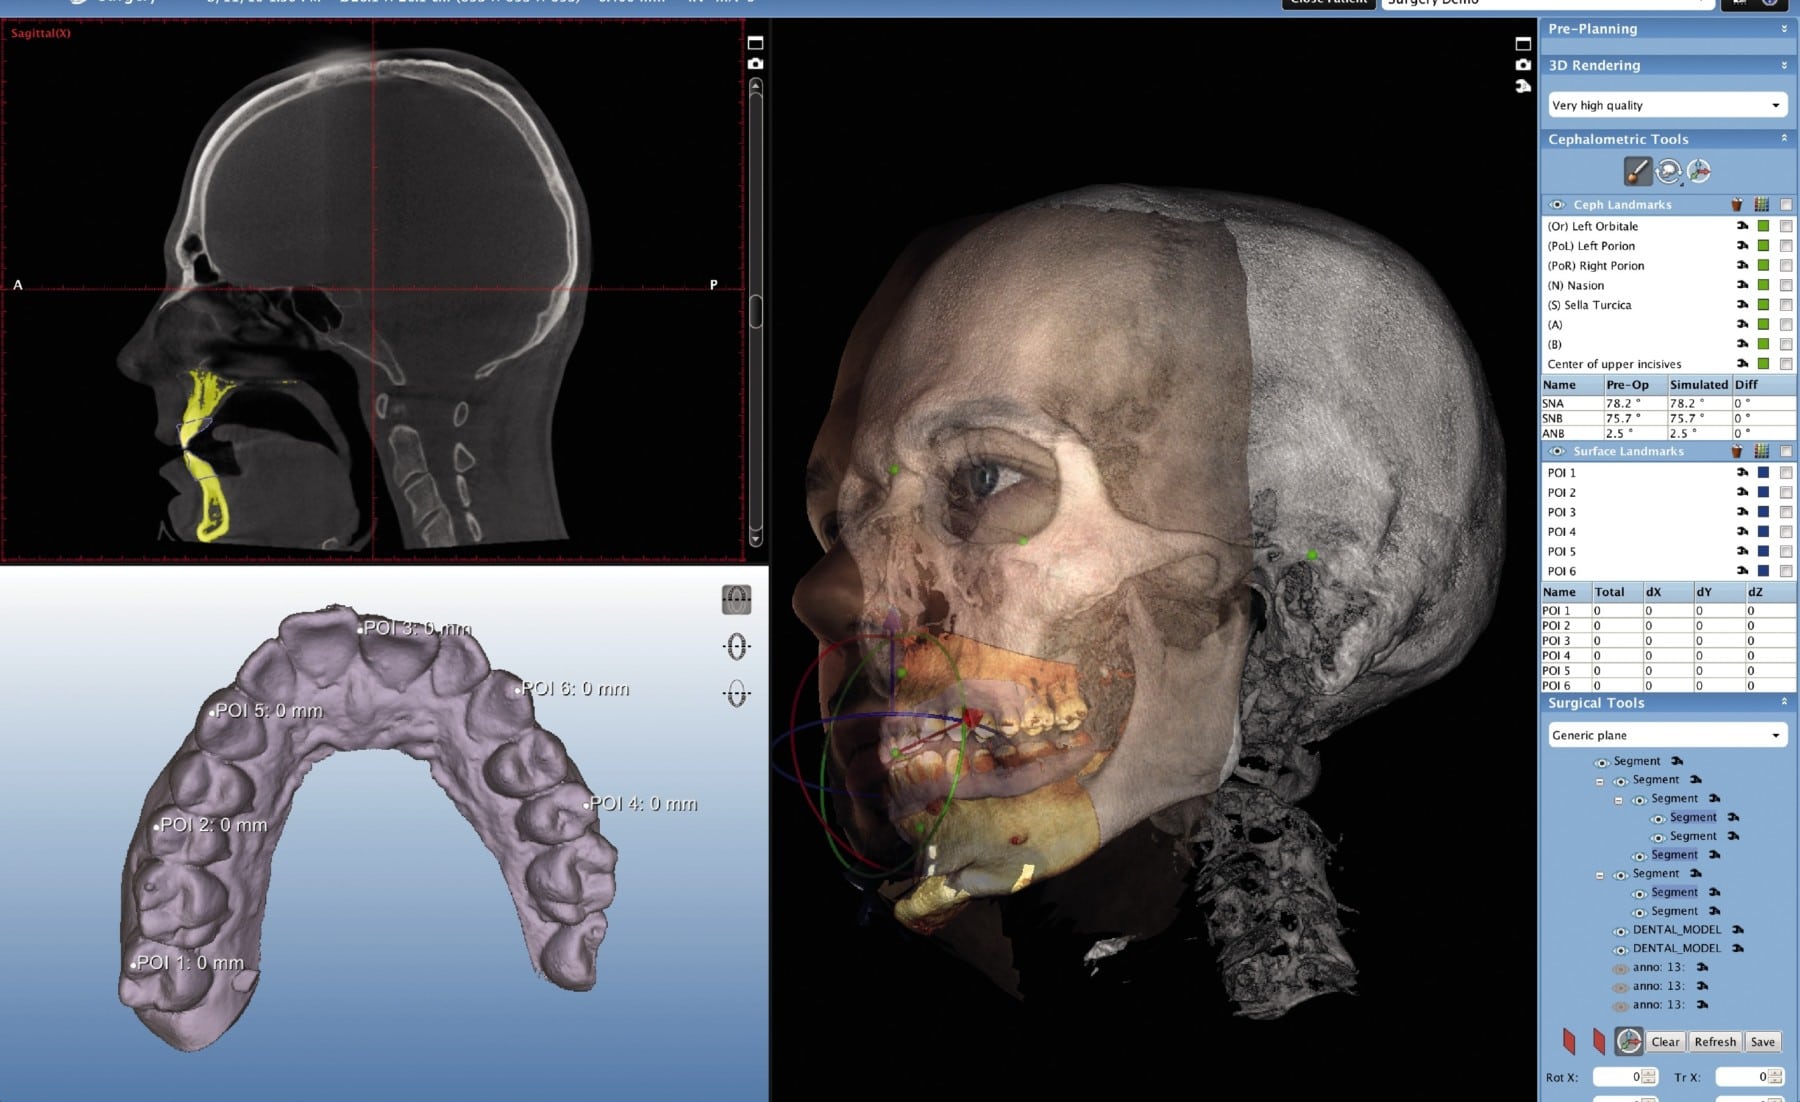Screen dimensions: 1800x1102
Task: Click the skull rotation tool icon
Action: (1668, 171)
